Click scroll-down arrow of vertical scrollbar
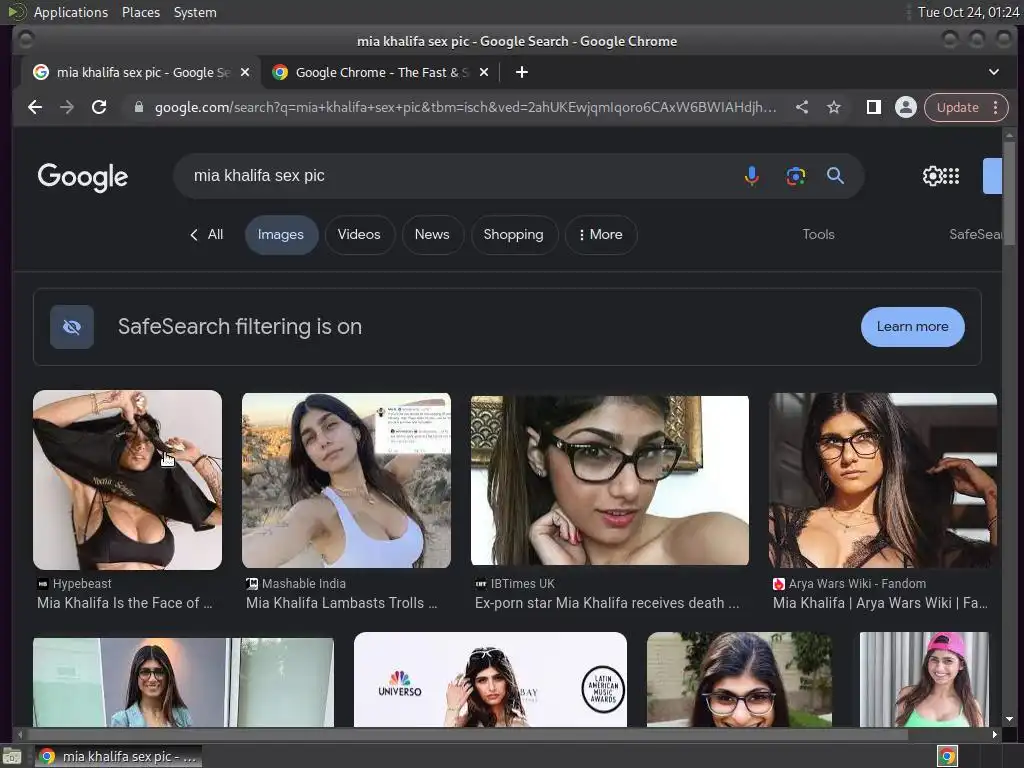 [1010, 720]
